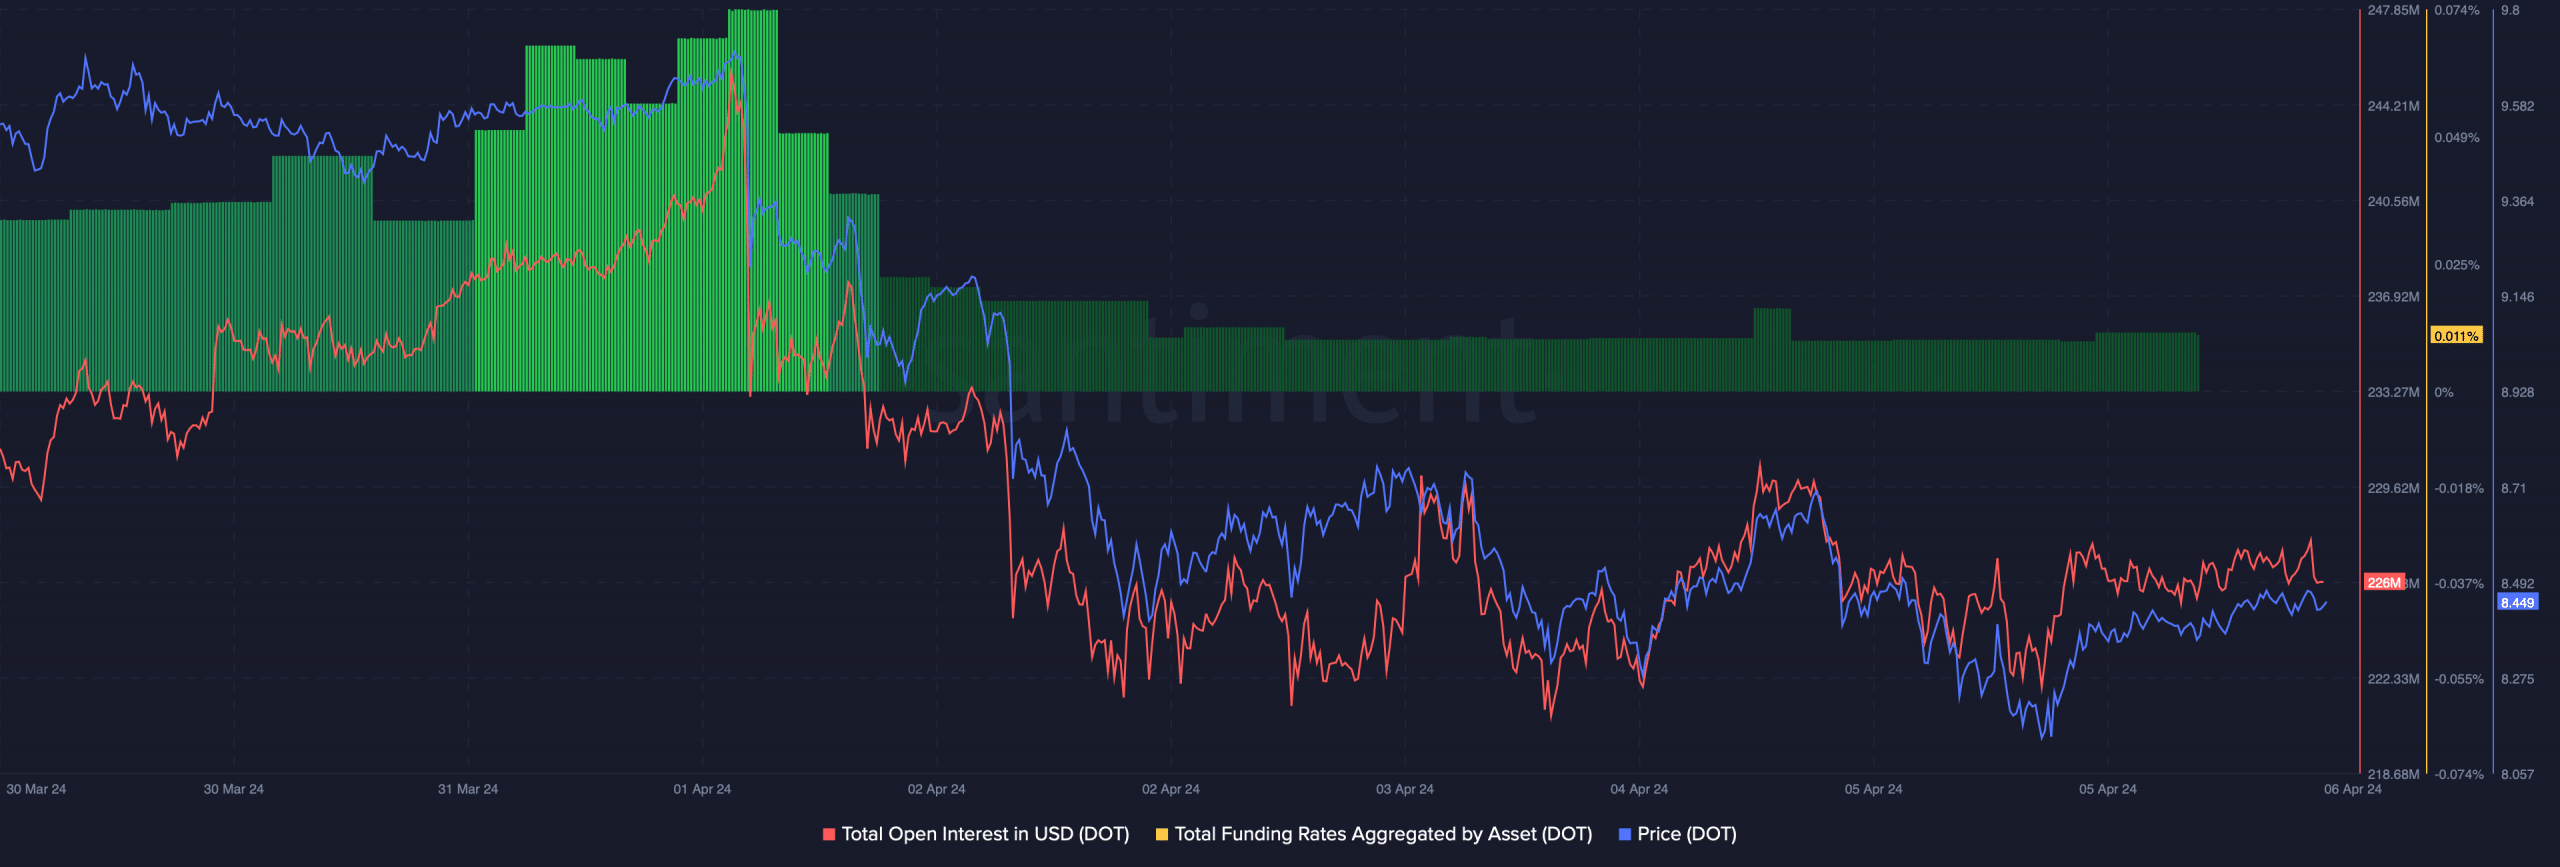Click the 8.449 price value badge

pos(2518,603)
